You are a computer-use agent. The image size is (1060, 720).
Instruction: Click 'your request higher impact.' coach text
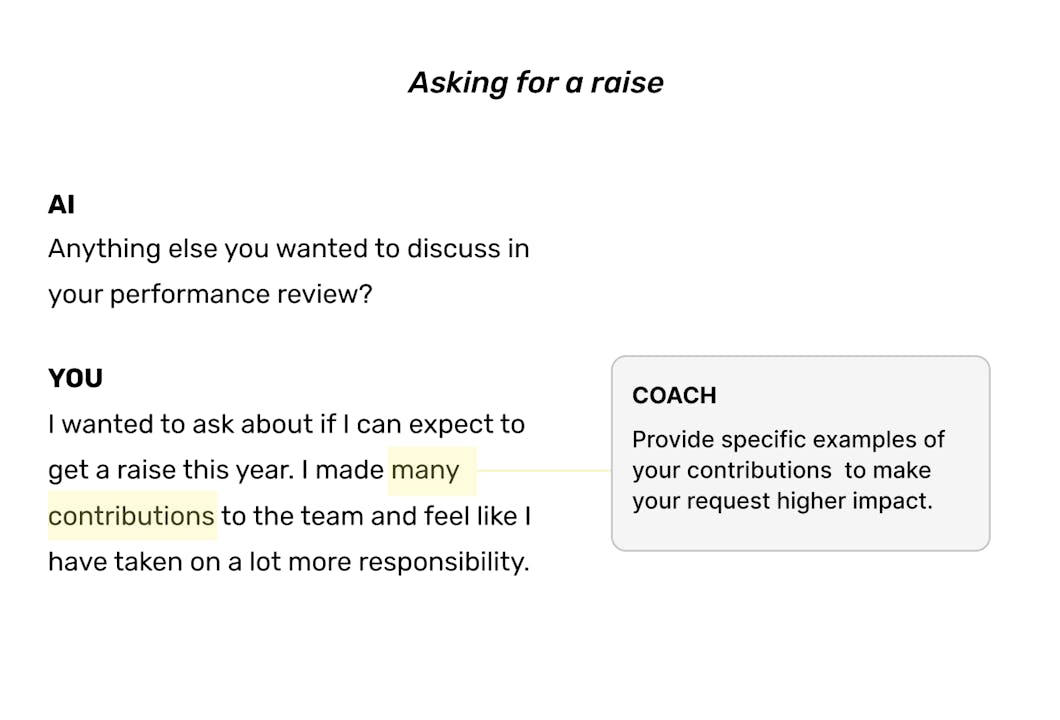pos(782,501)
